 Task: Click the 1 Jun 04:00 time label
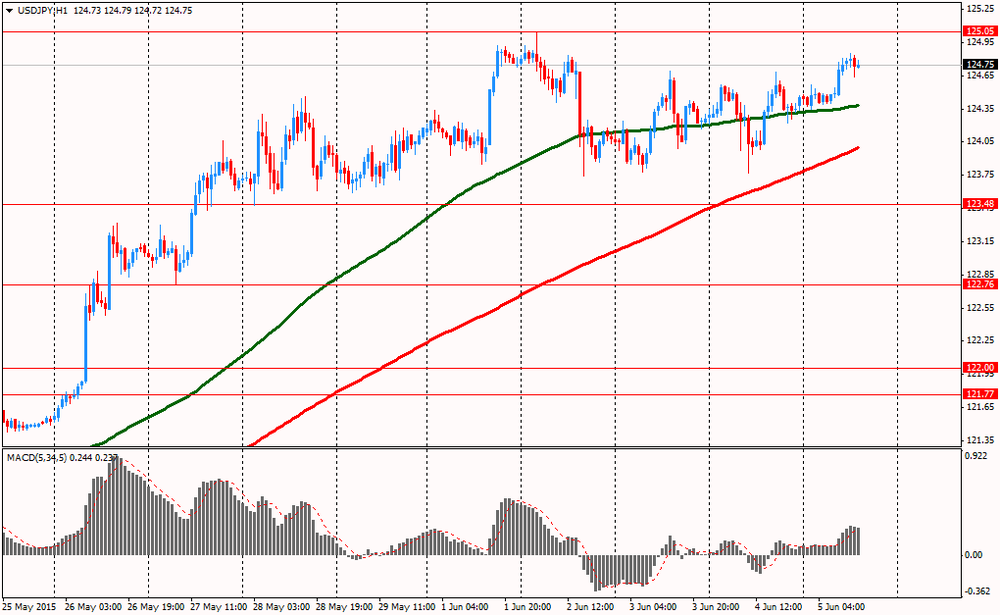(x=465, y=606)
